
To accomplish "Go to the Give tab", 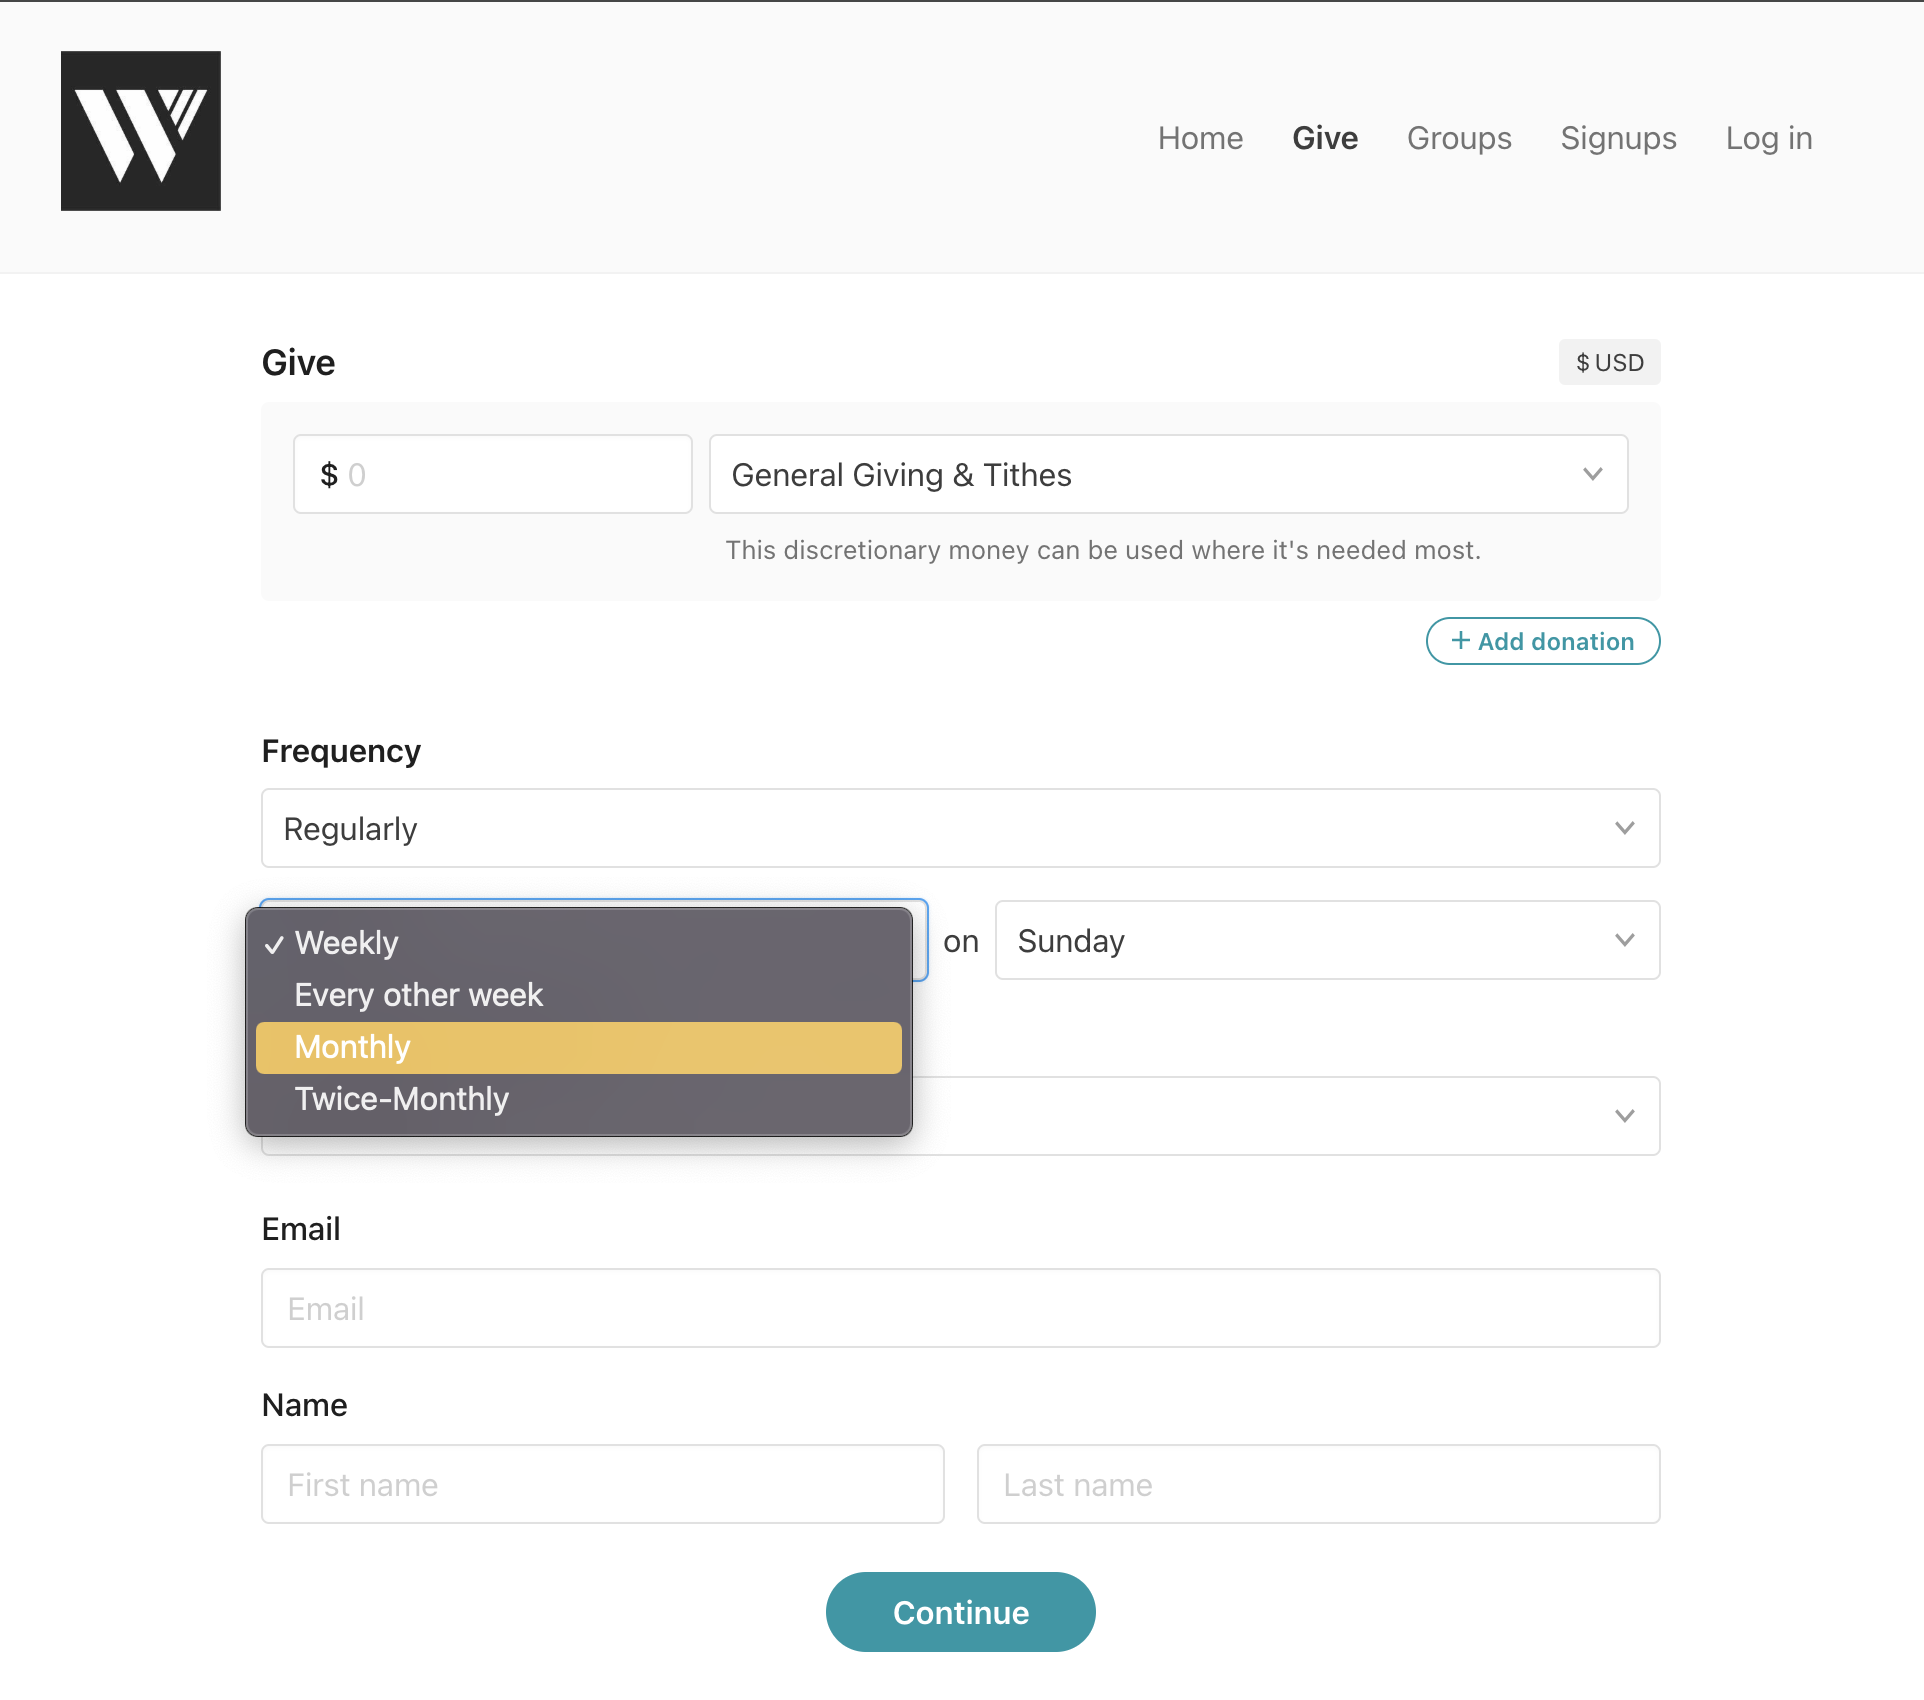I will (x=1324, y=138).
